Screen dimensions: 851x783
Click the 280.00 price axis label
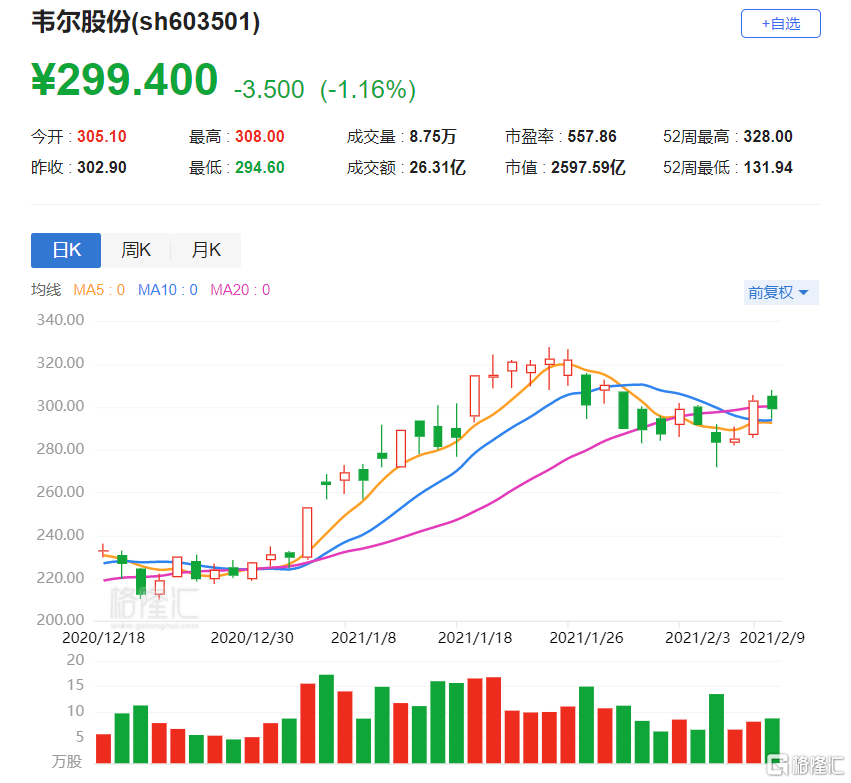pyautogui.click(x=60, y=449)
